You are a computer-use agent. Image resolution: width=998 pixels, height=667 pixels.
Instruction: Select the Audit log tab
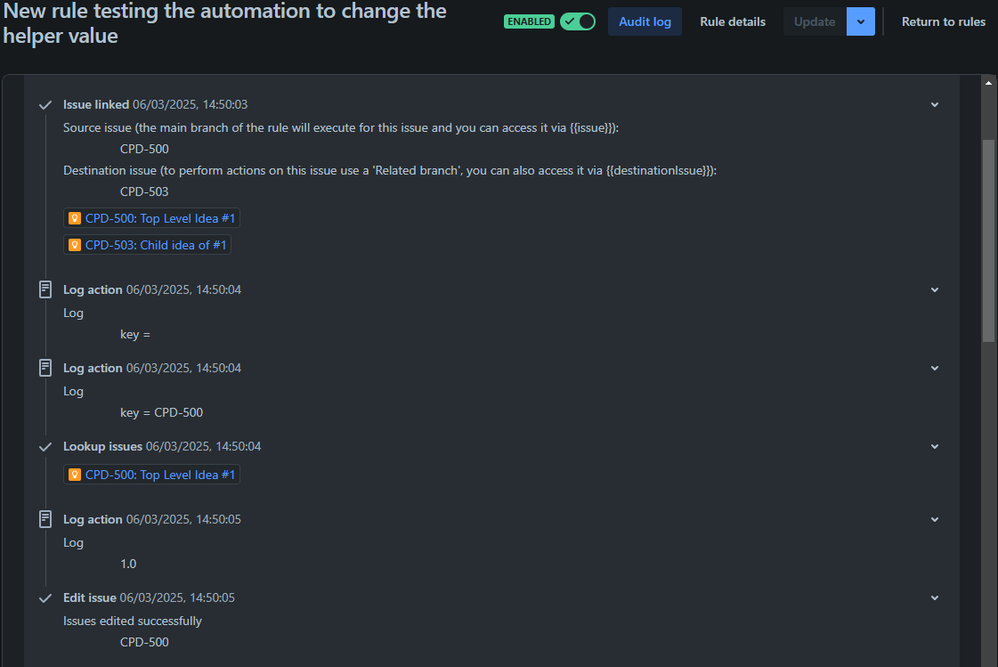pos(644,21)
